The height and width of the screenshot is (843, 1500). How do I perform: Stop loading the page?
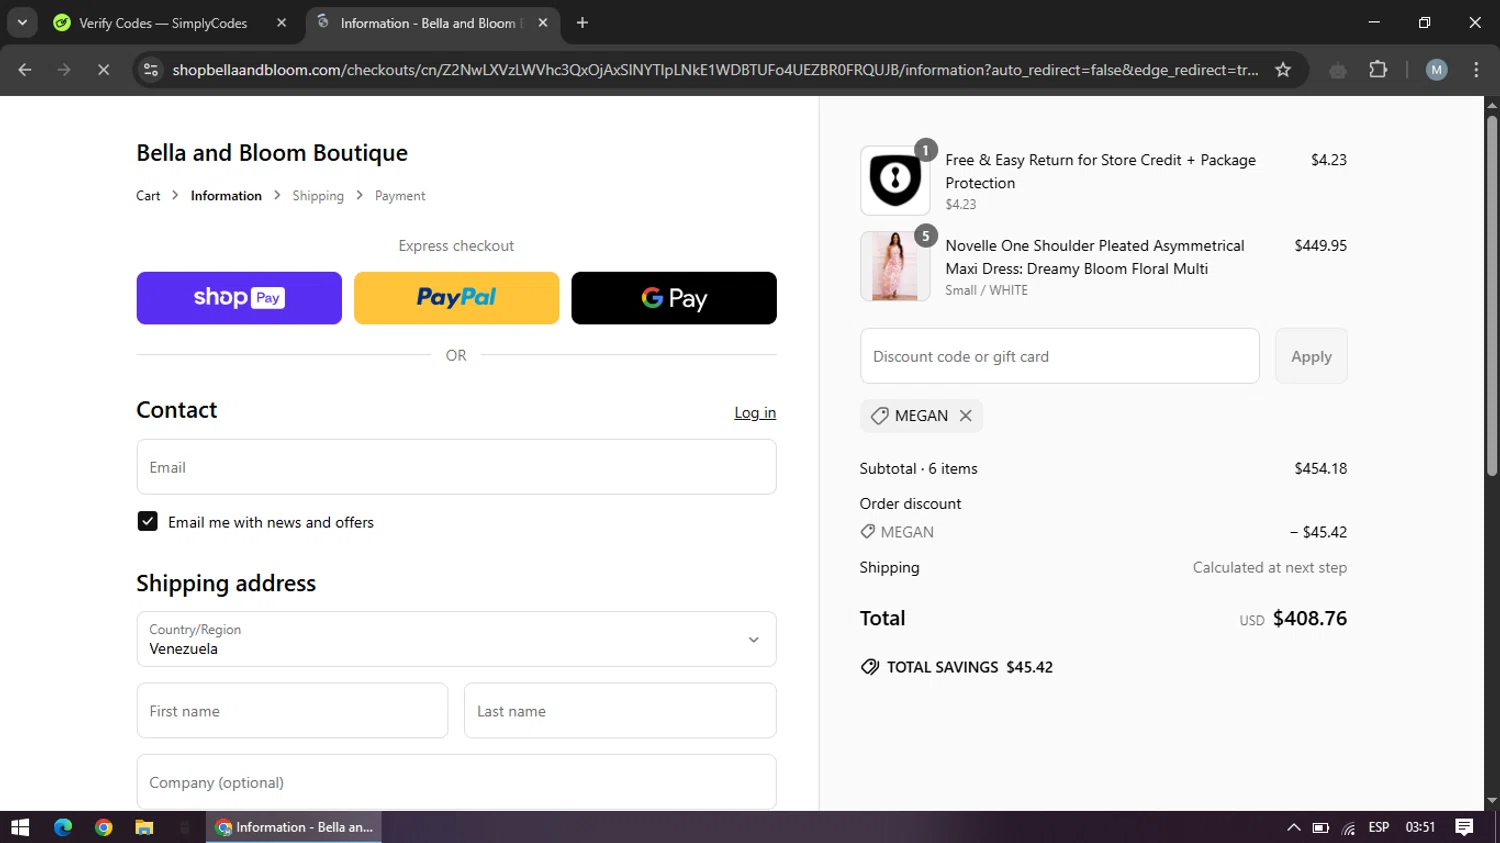(103, 70)
